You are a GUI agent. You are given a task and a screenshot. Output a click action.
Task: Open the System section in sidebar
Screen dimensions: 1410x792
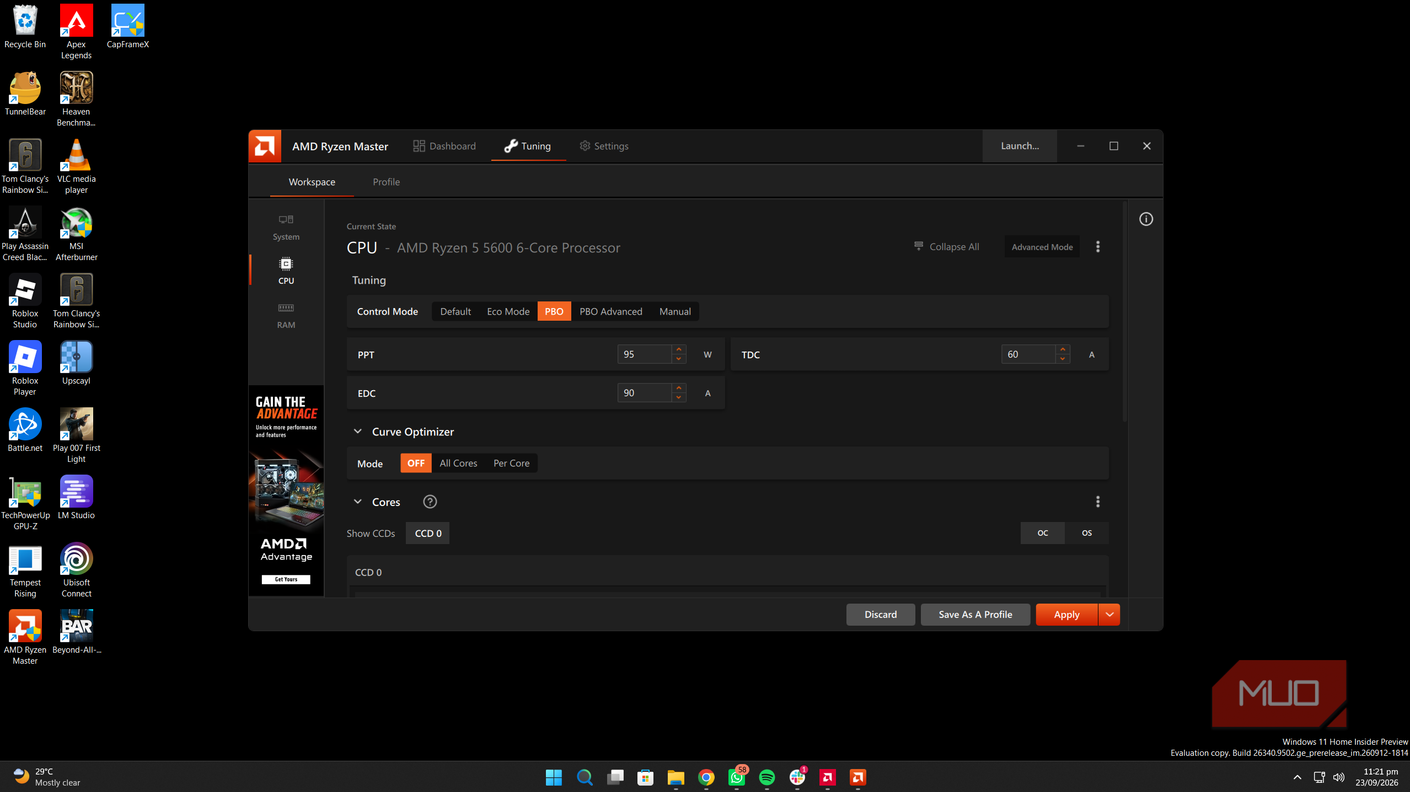click(x=286, y=227)
